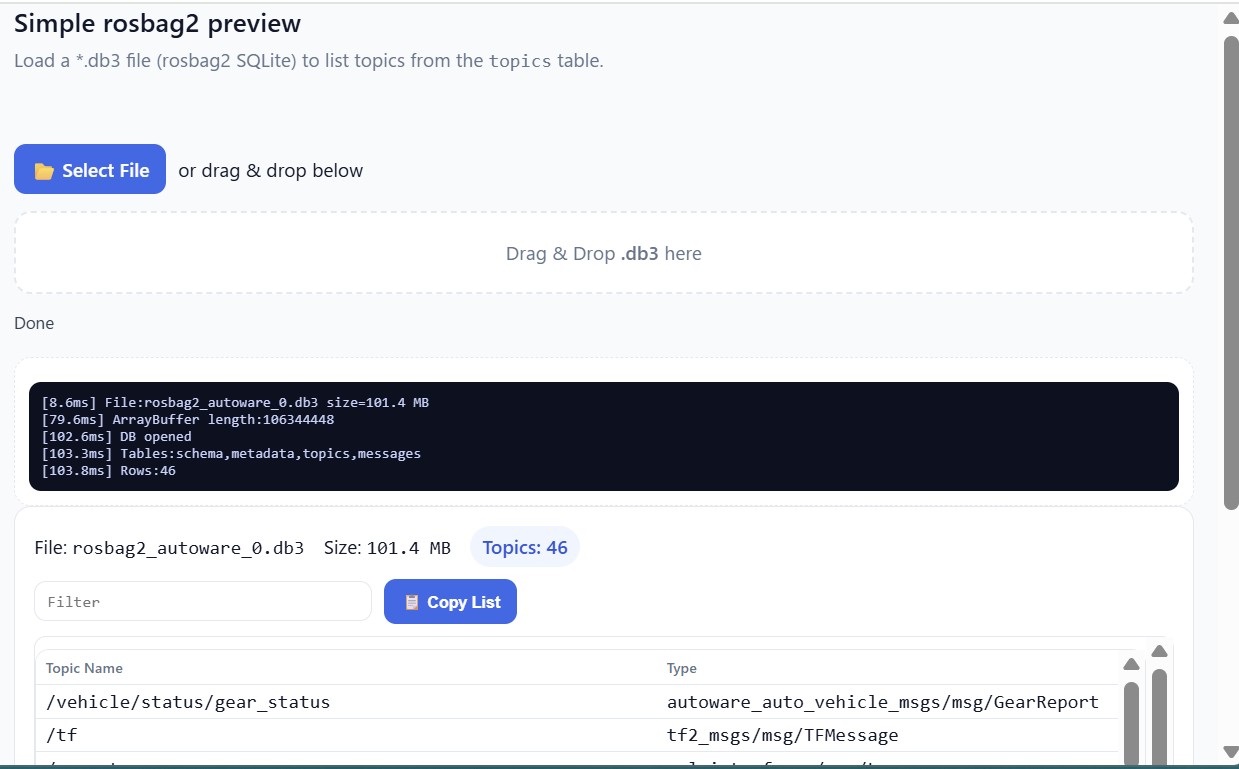Click the clipboard icon on Copy List
1239x769 pixels.
411,602
